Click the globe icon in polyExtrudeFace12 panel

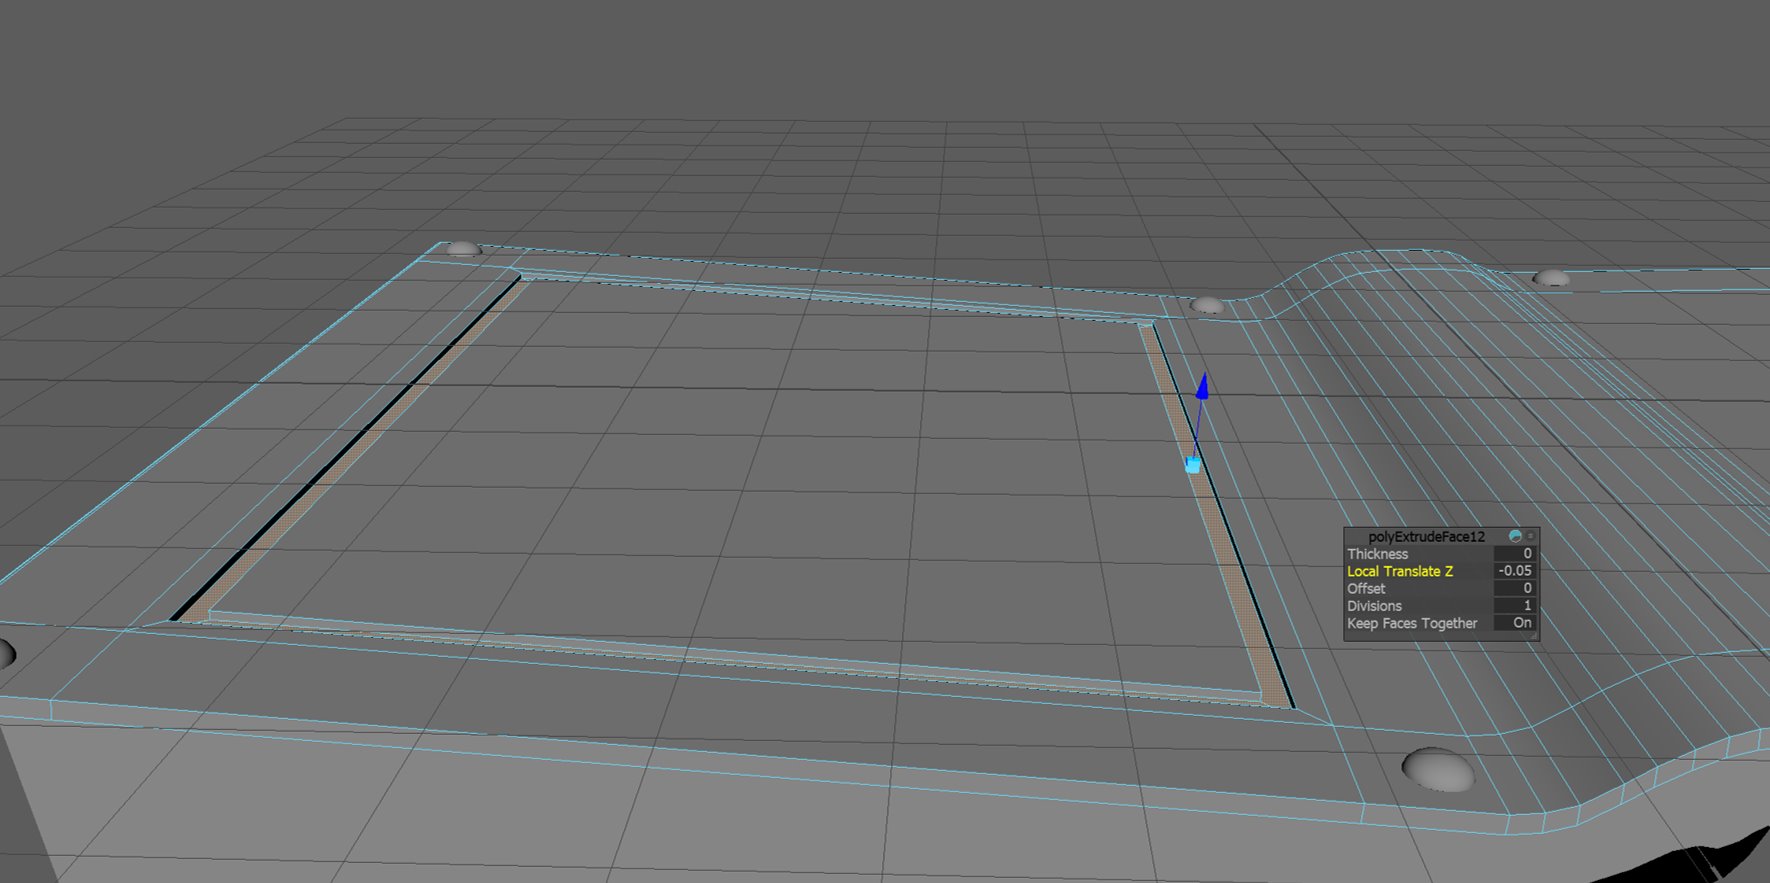(x=1515, y=537)
